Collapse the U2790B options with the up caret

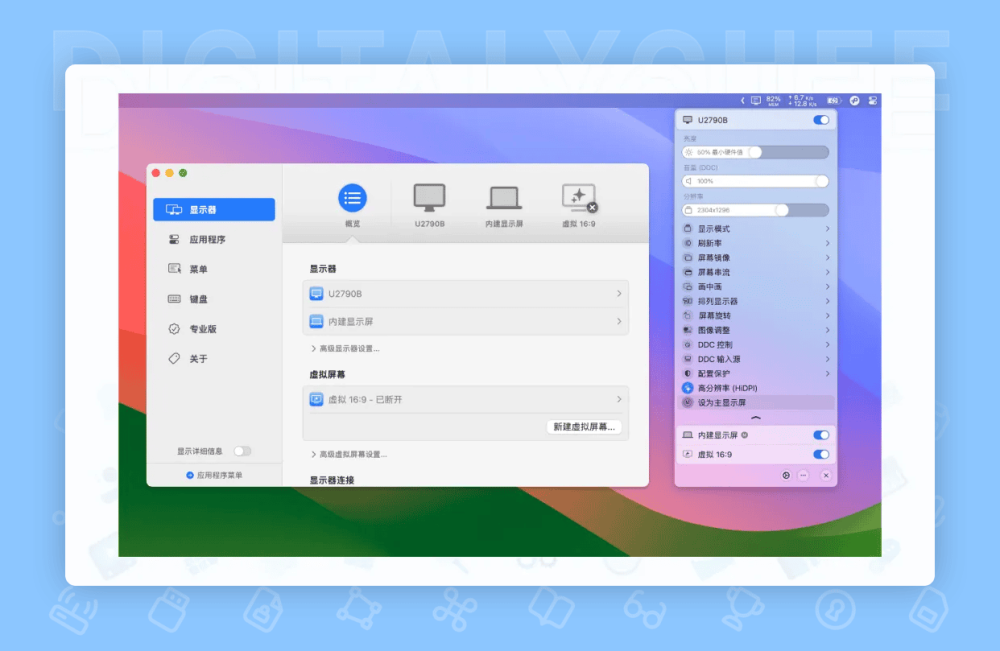(756, 418)
